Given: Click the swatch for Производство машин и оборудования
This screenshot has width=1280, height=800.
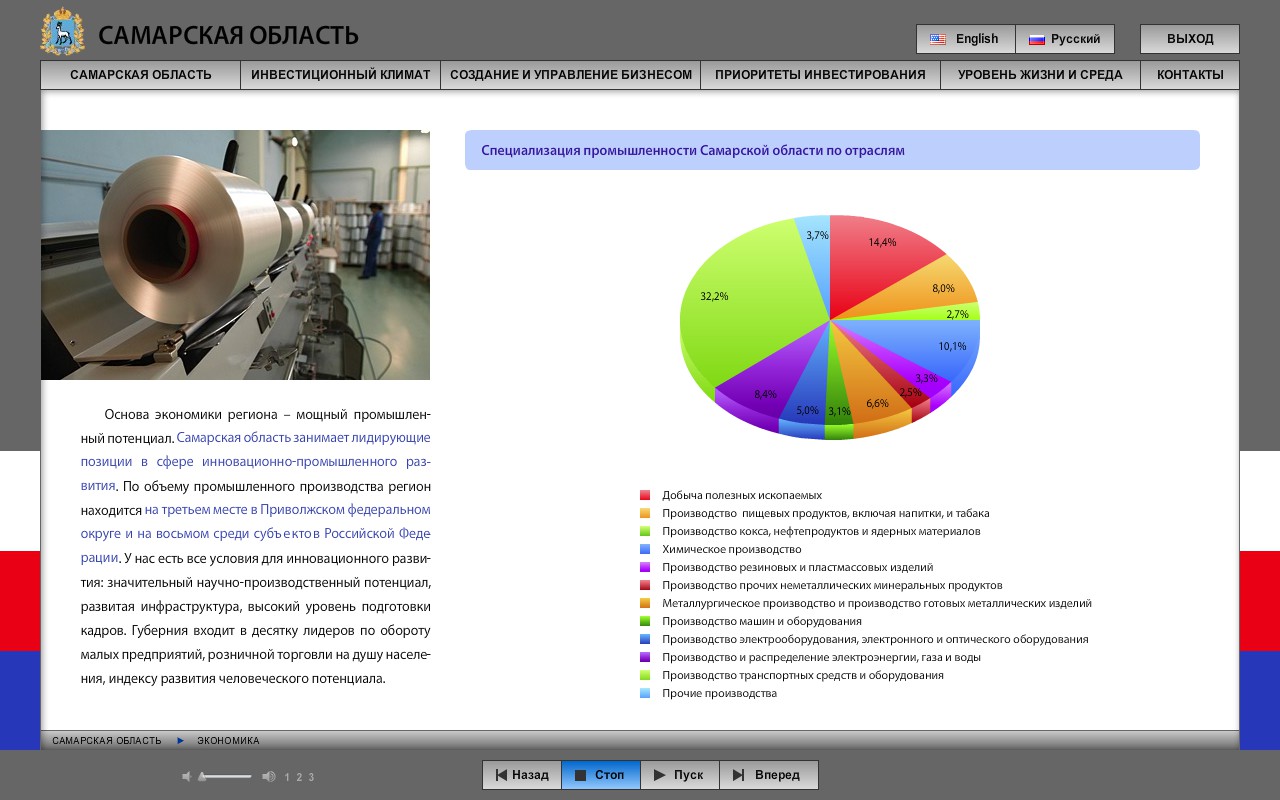Looking at the screenshot, I should click(x=645, y=621).
